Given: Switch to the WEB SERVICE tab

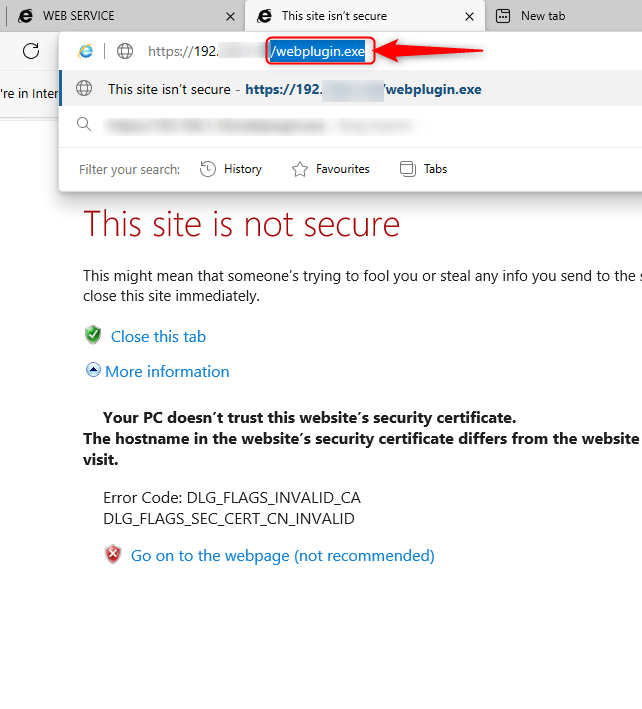Looking at the screenshot, I should 110,16.
